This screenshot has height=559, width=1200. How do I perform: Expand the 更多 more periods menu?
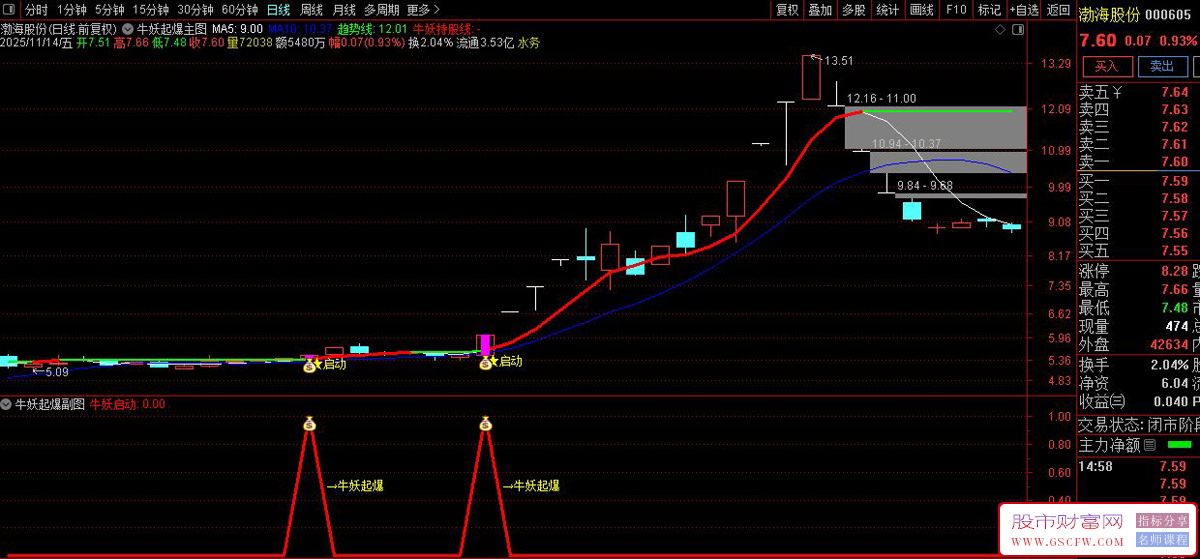[422, 9]
